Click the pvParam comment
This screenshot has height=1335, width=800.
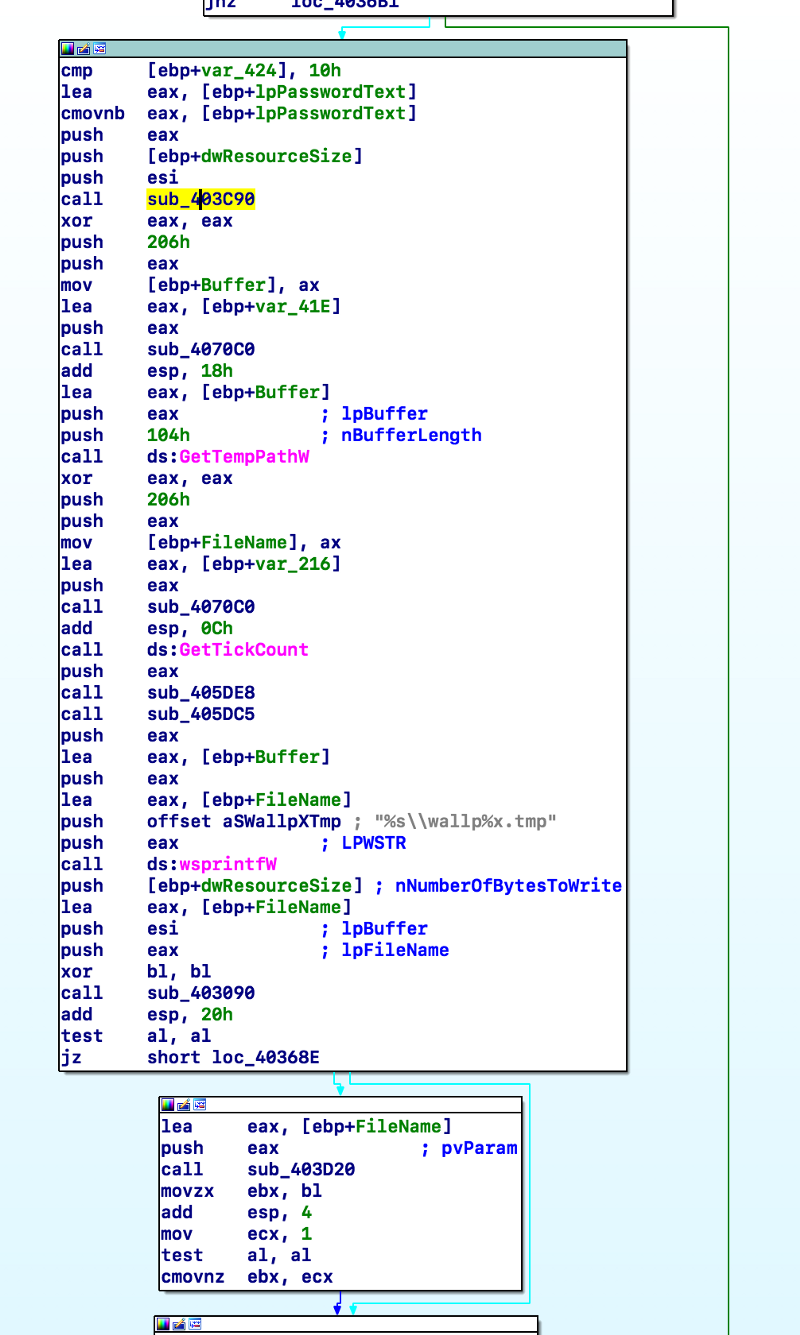[x=479, y=1148]
